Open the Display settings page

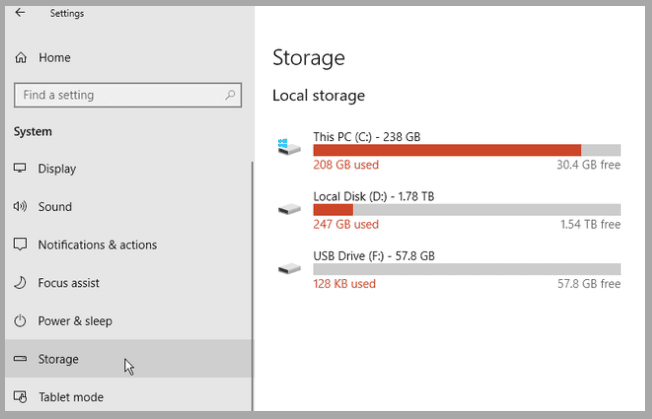[x=57, y=169]
